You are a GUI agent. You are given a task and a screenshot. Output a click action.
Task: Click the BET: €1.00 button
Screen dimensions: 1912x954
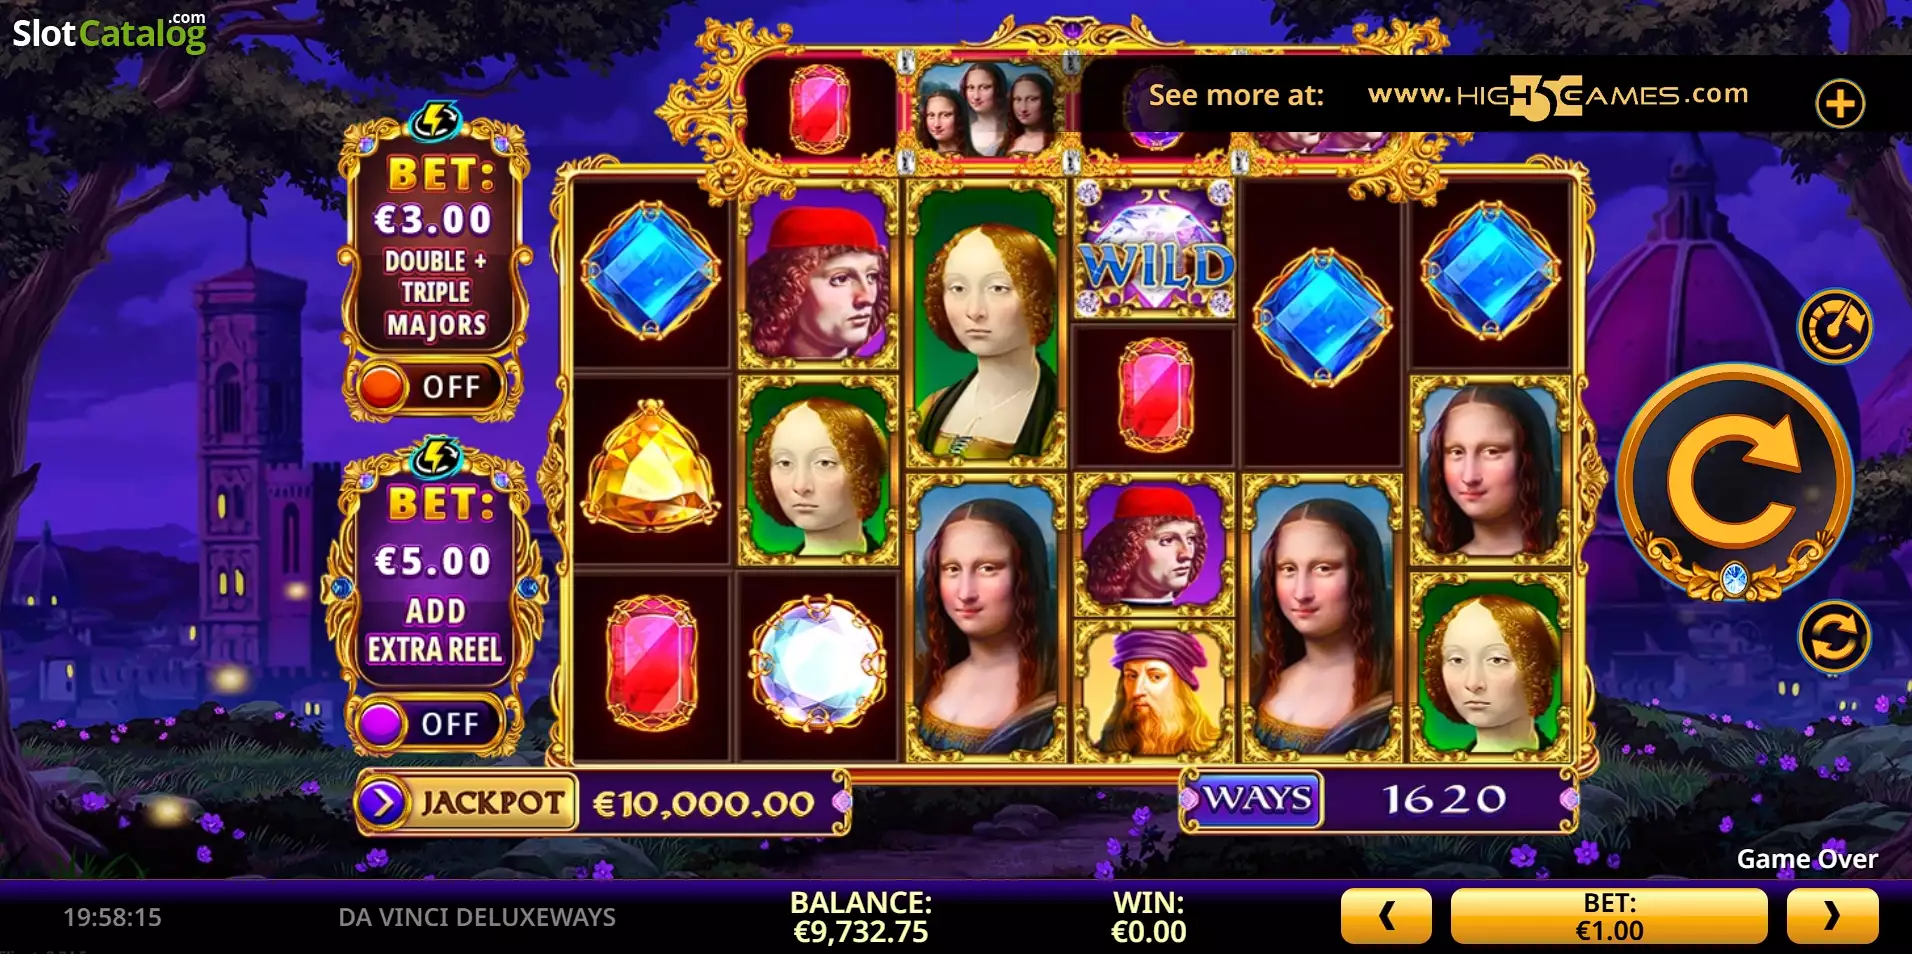coord(1609,916)
